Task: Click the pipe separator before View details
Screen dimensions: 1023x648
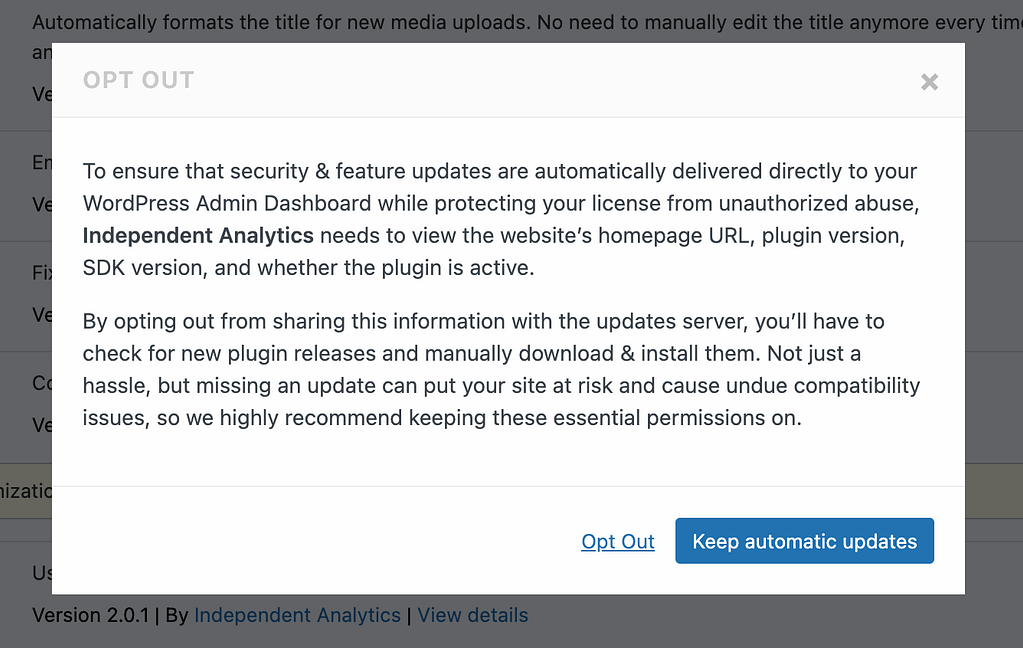Action: pos(408,615)
